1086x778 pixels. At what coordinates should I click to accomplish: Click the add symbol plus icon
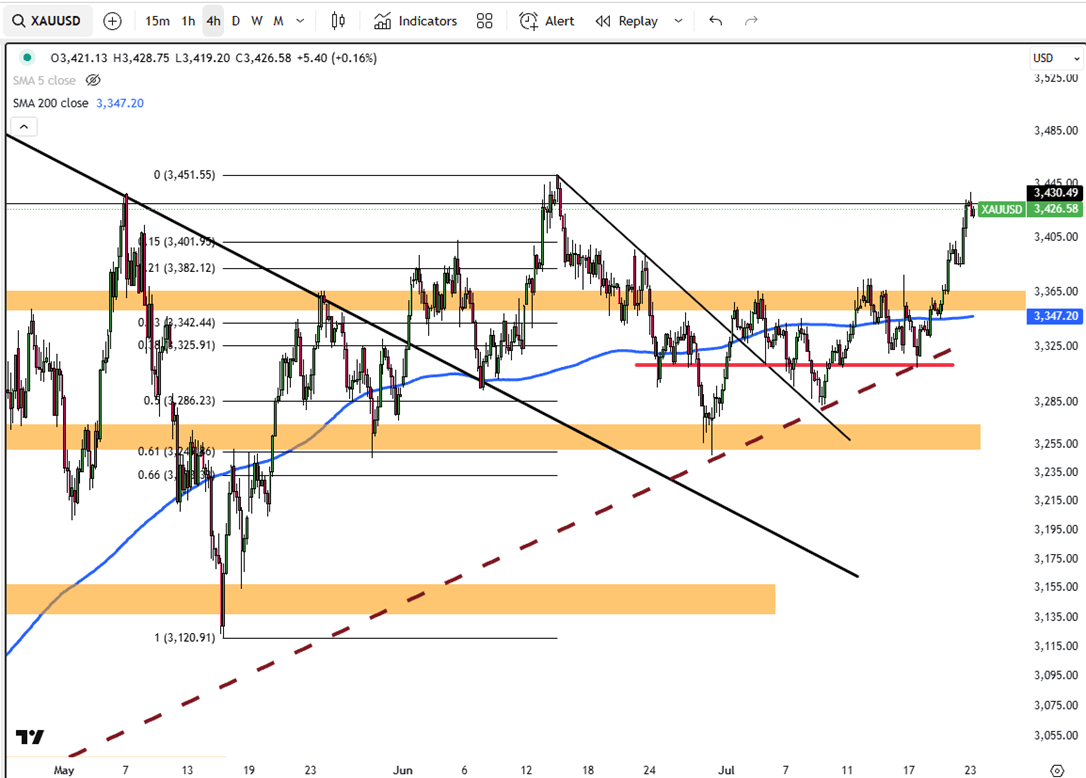(112, 21)
